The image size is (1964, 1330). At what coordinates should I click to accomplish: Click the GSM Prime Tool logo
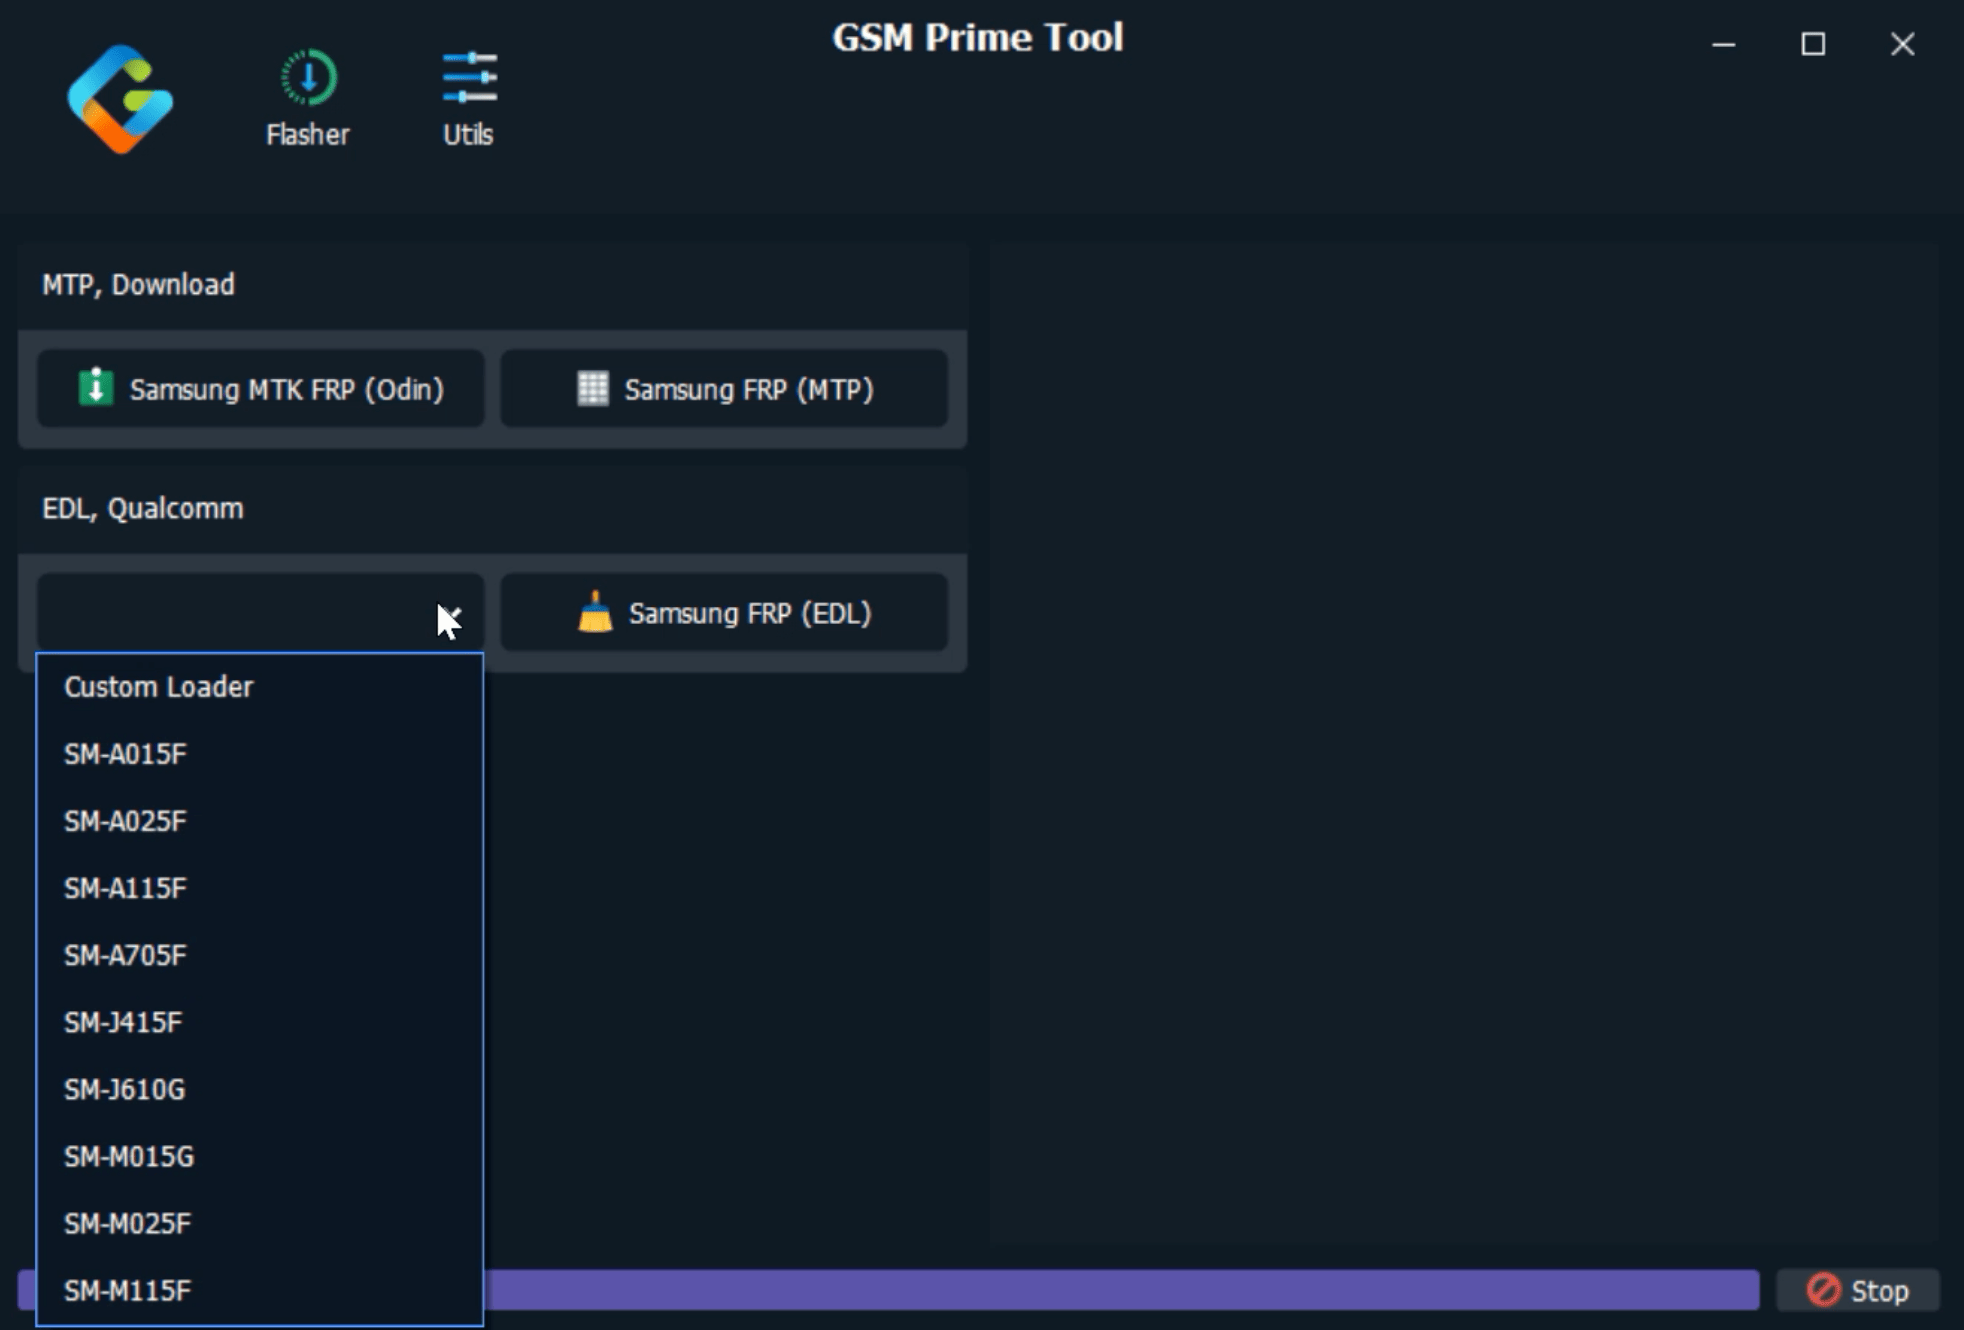coord(120,99)
